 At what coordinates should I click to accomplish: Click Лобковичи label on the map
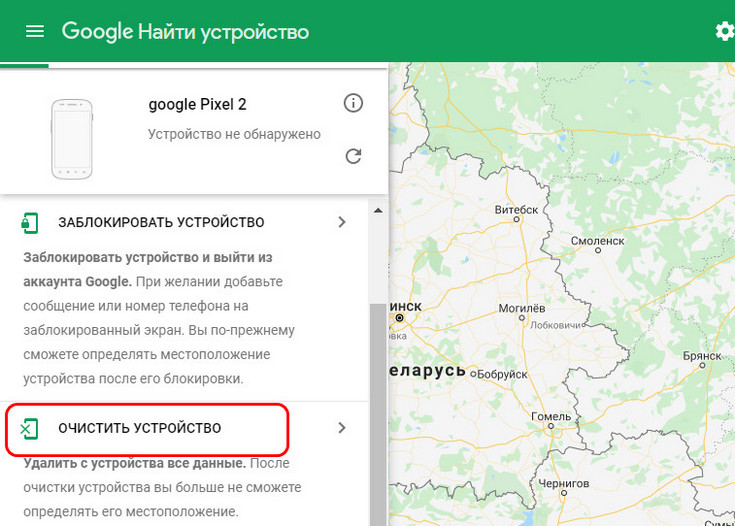pos(555,325)
